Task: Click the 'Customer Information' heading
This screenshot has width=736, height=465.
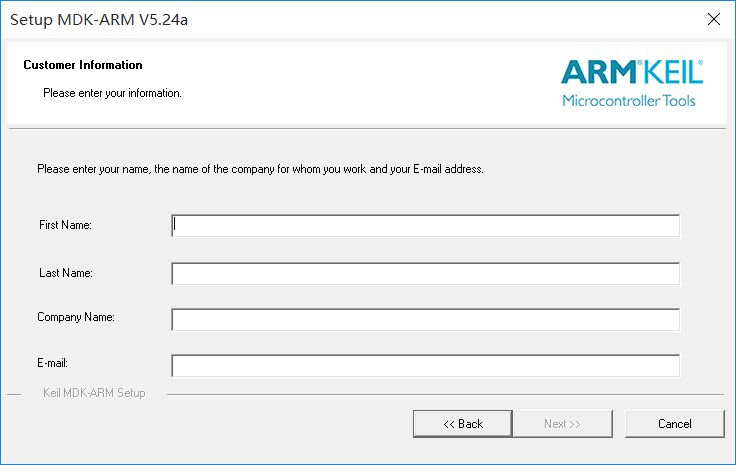Action: coord(83,65)
